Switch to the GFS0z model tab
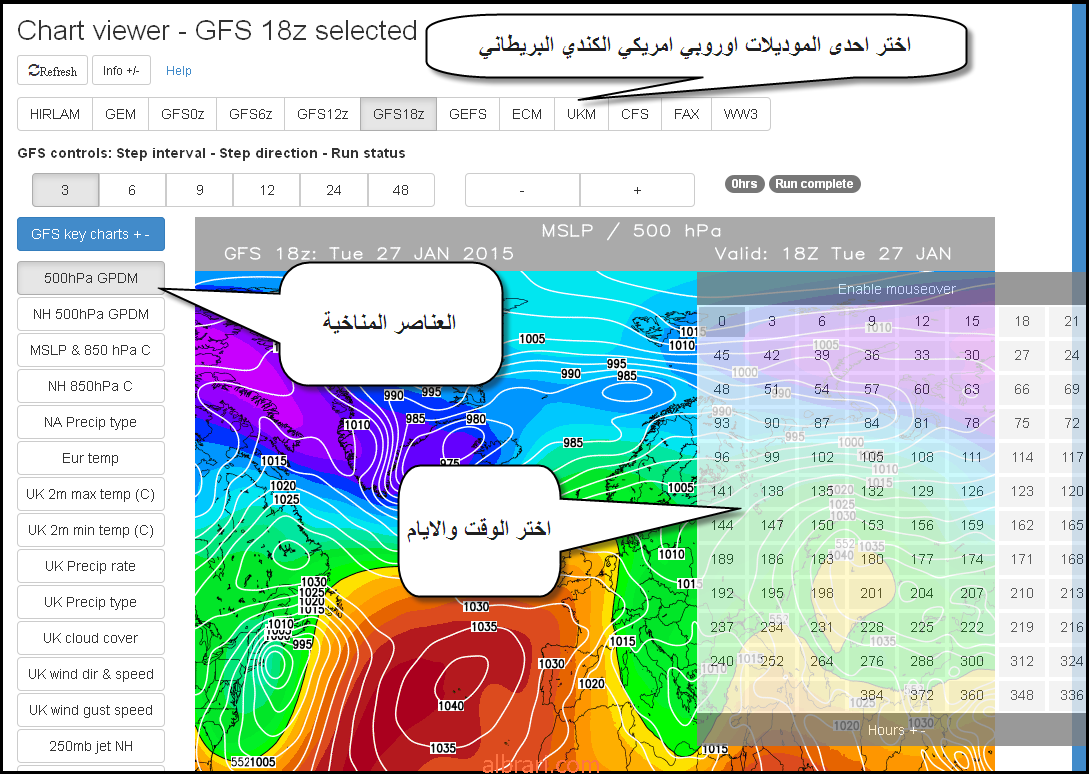The image size is (1089, 774). 183,114
